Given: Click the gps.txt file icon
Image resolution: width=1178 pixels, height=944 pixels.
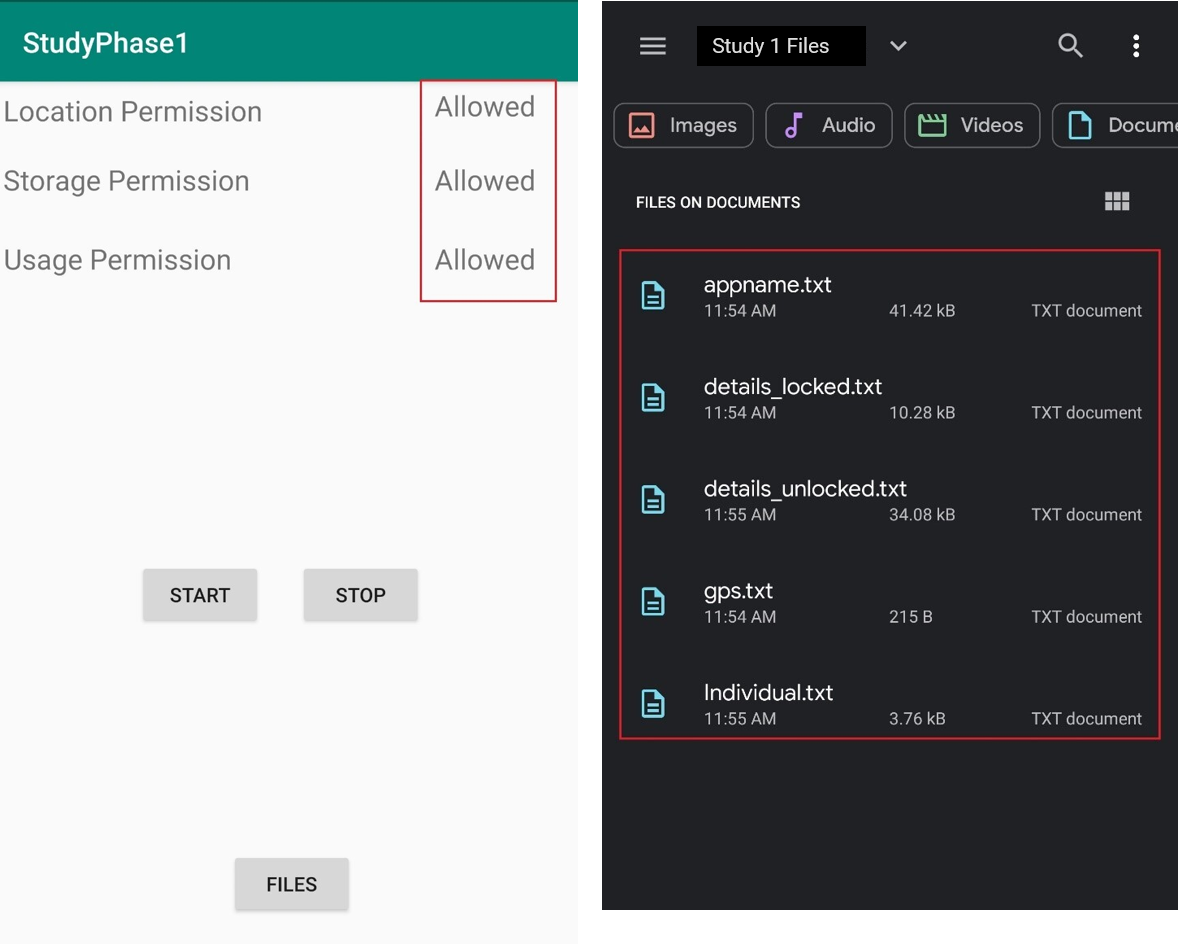Looking at the screenshot, I should 653,602.
